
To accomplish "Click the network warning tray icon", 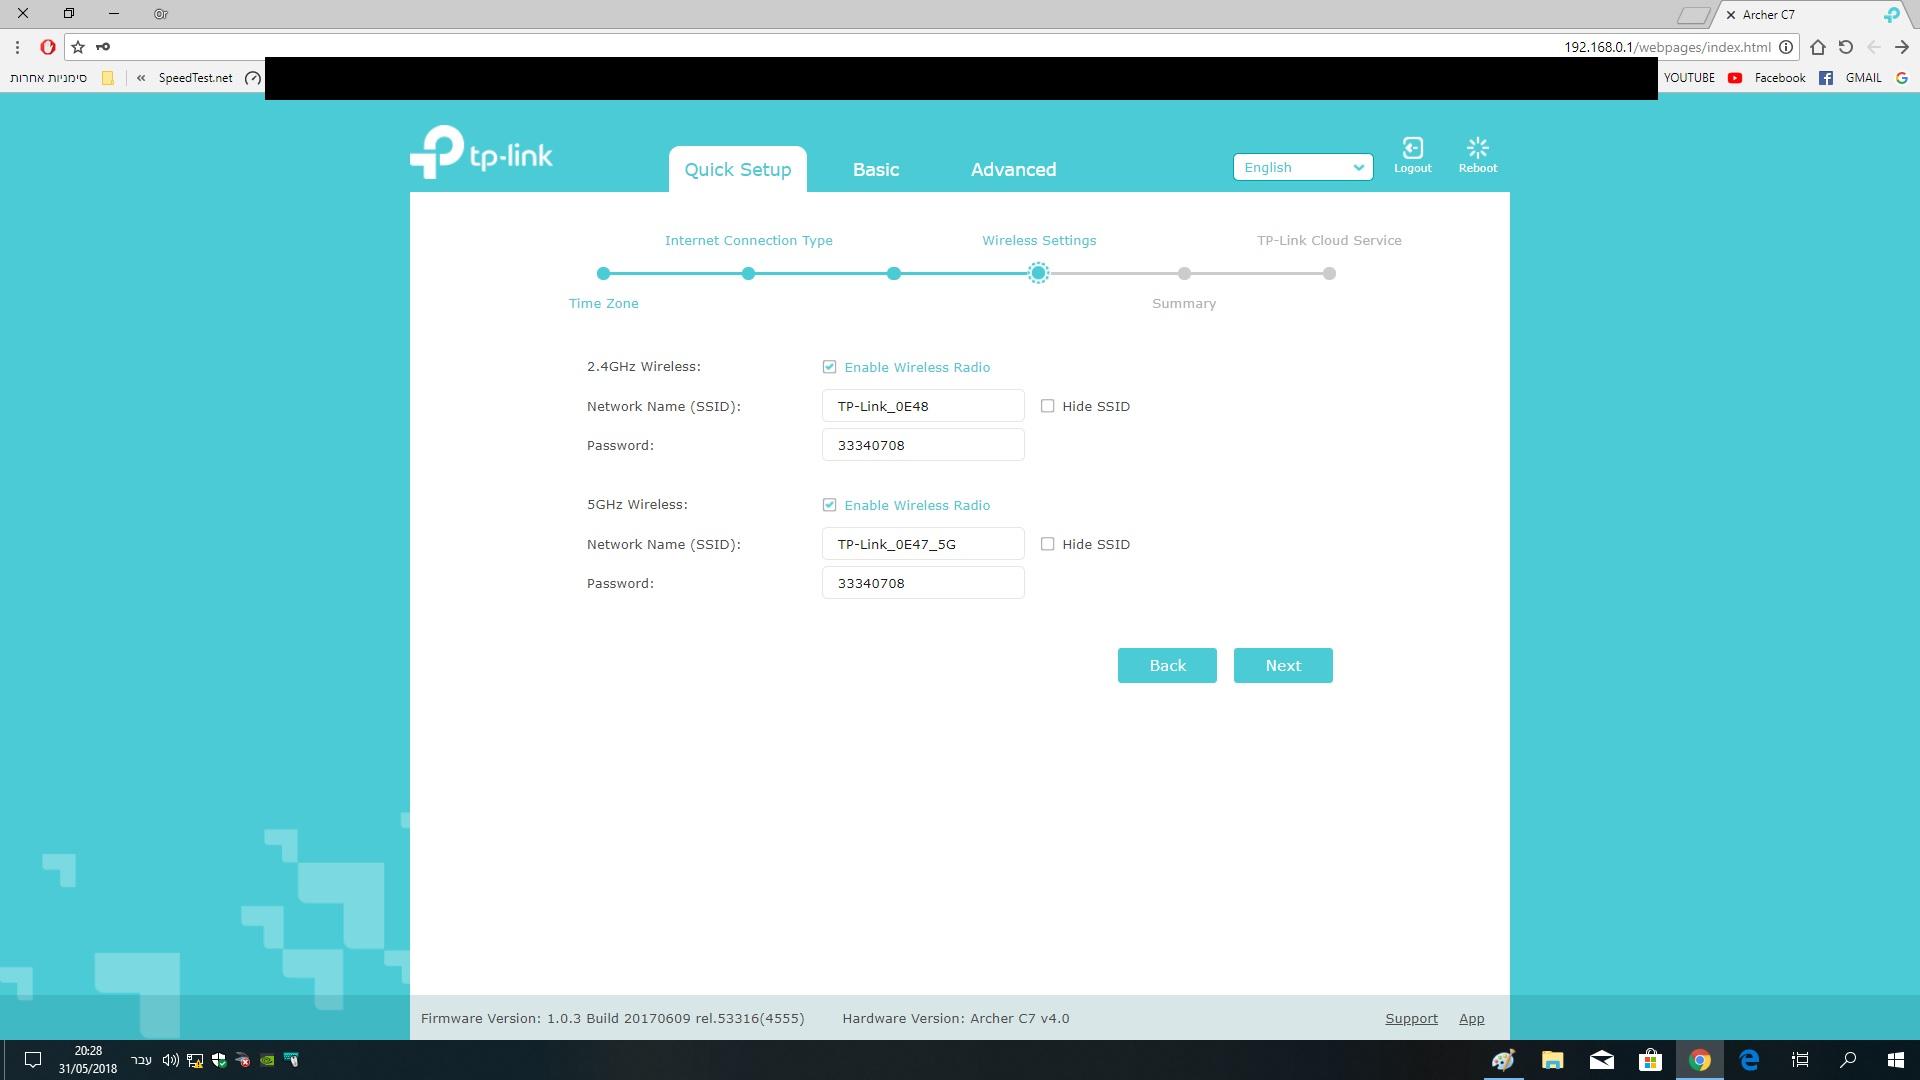I will click(x=195, y=1060).
